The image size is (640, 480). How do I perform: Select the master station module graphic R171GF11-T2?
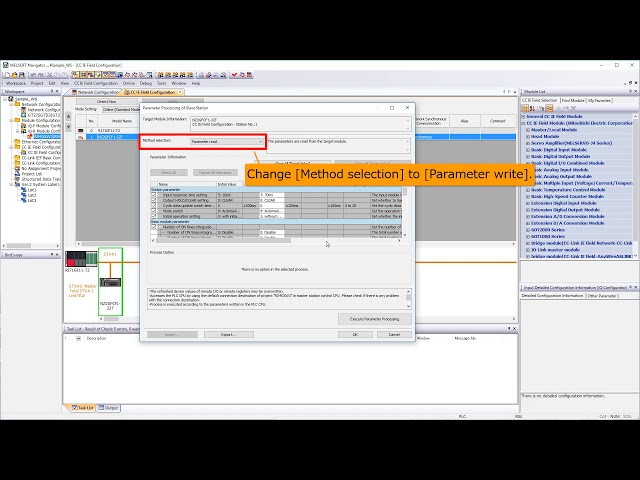[x=81, y=259]
